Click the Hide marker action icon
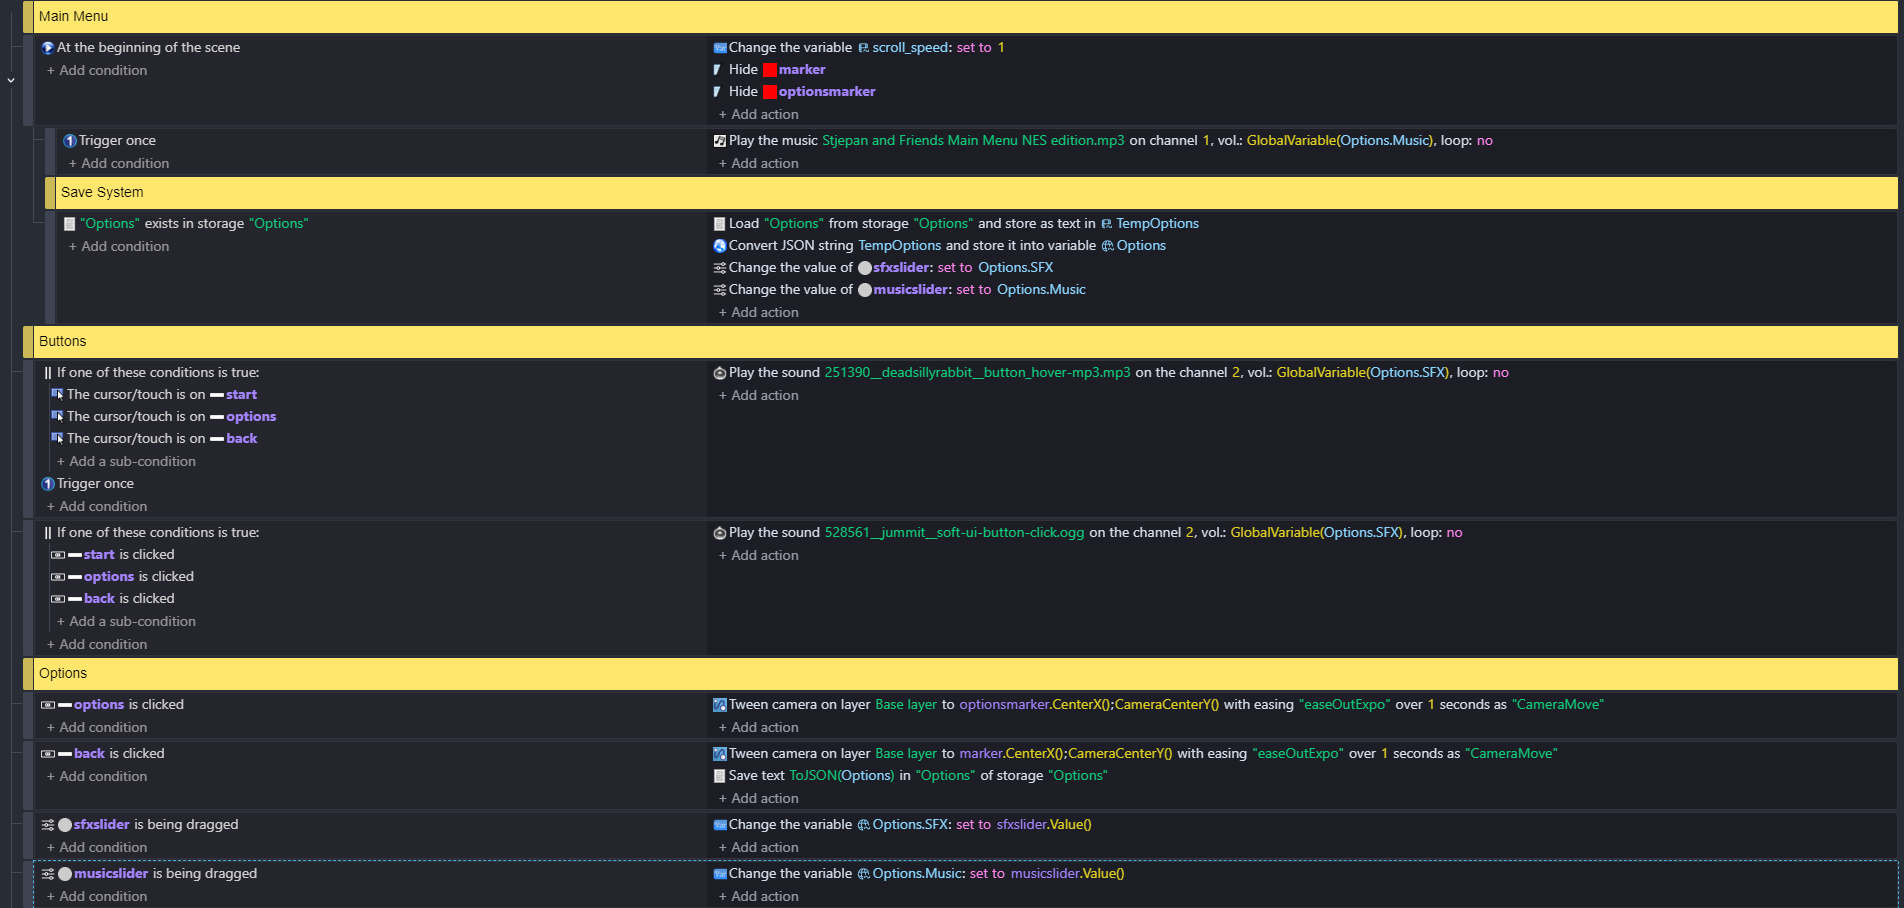 (x=718, y=70)
